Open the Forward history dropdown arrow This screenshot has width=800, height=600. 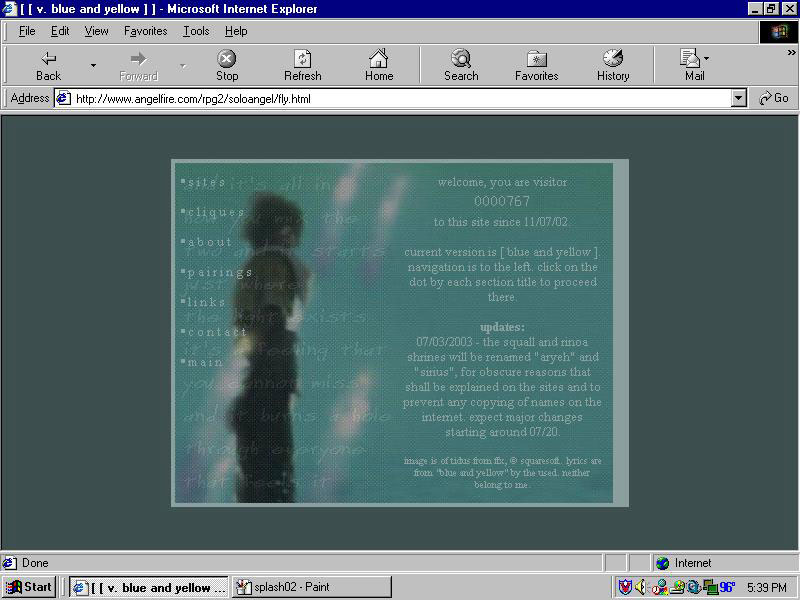183,65
